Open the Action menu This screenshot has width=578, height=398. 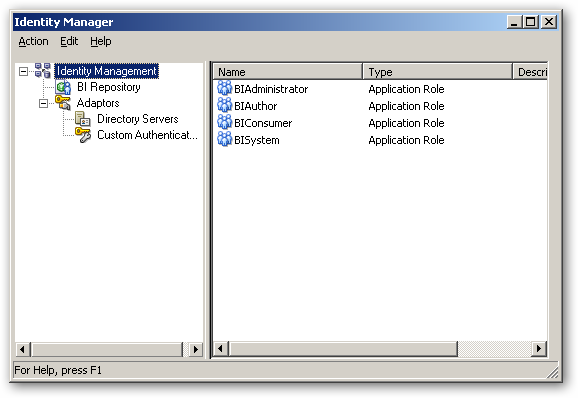[33, 41]
